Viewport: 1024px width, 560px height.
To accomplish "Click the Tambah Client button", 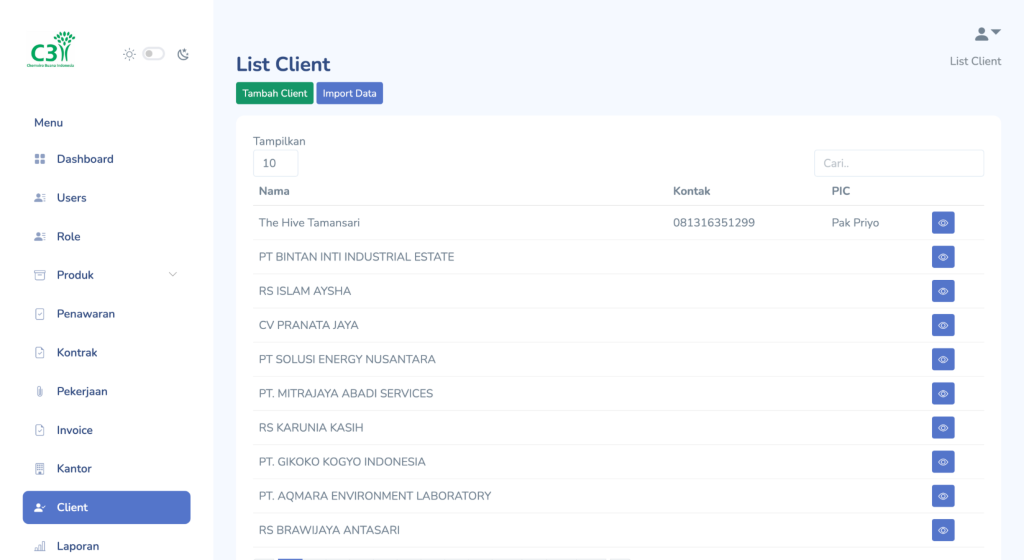I will pyautogui.click(x=275, y=93).
